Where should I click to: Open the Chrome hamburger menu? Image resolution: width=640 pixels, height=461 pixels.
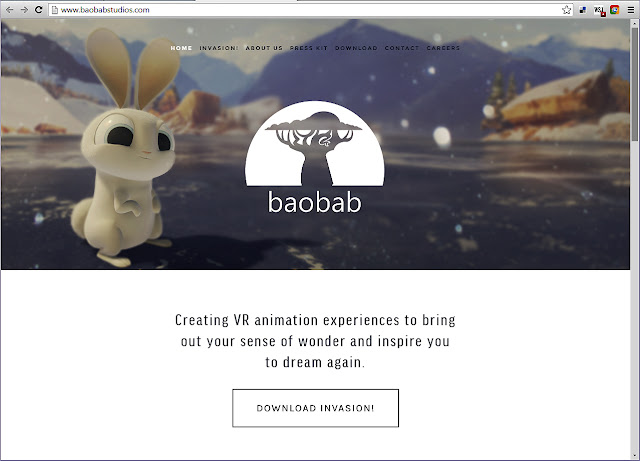631,10
